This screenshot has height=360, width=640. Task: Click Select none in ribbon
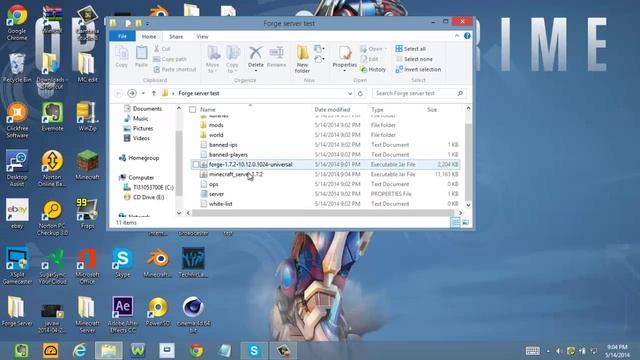click(414, 59)
